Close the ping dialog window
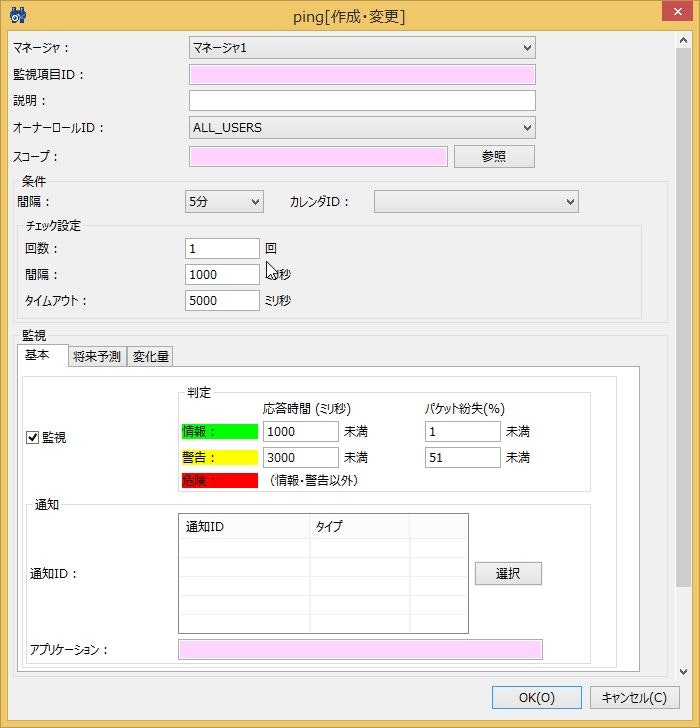Viewport: 700px width, 728px height. [x=678, y=12]
